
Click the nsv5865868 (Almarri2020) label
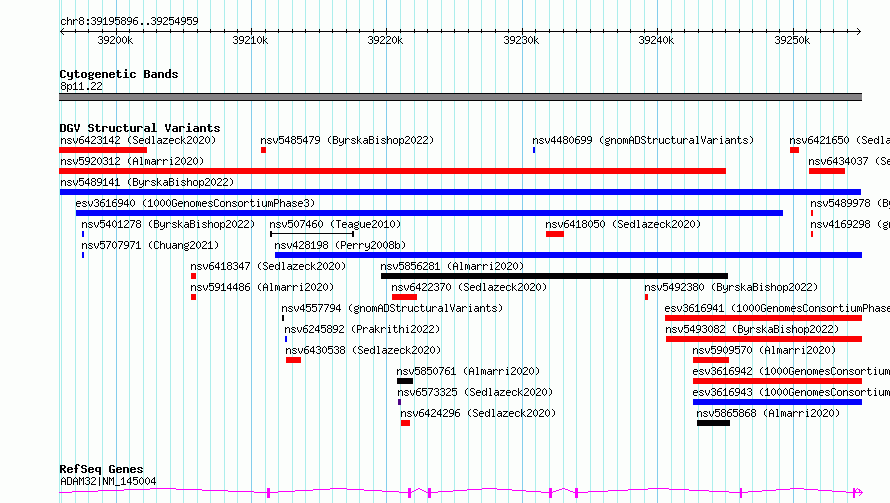768,413
